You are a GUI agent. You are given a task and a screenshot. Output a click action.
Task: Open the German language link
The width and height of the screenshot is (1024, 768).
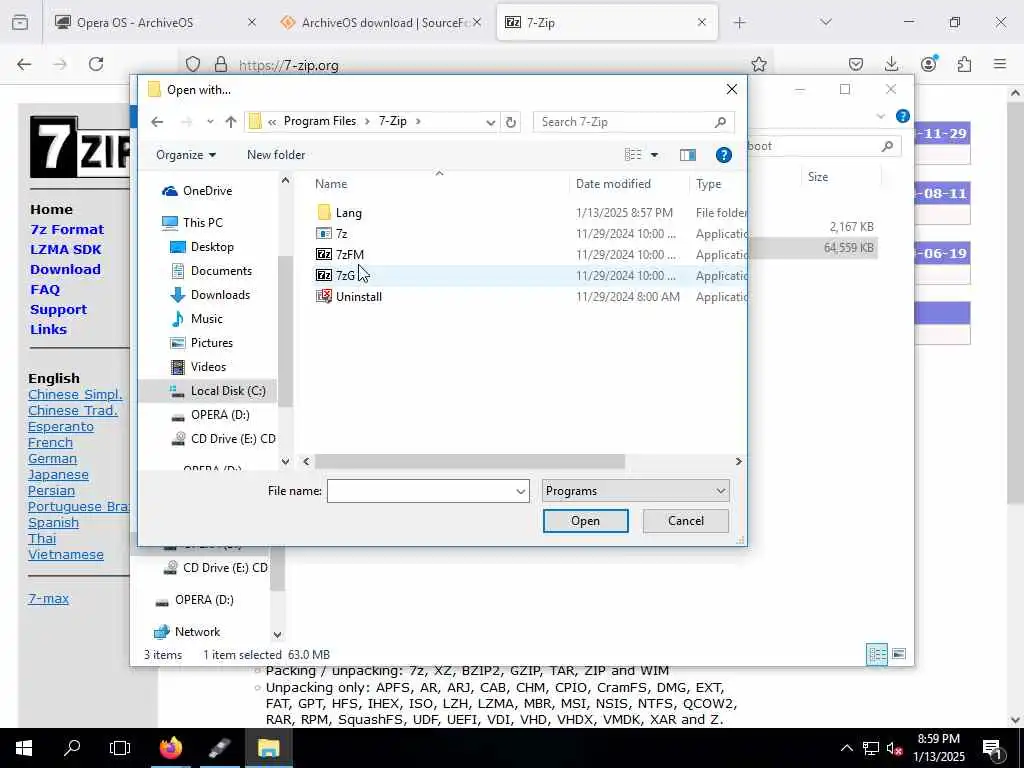pyautogui.click(x=52, y=459)
